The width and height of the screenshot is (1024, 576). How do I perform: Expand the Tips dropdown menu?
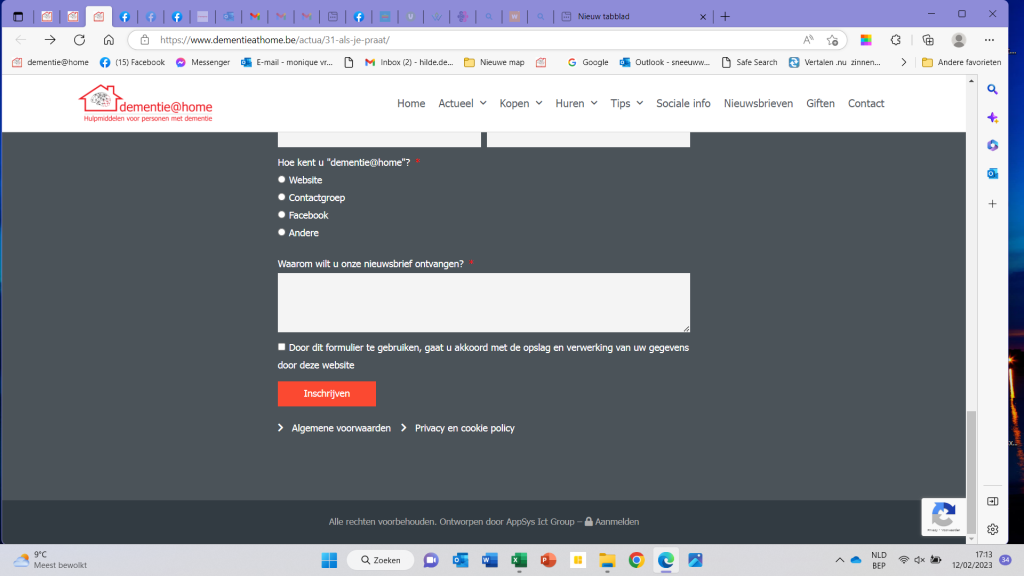click(626, 104)
